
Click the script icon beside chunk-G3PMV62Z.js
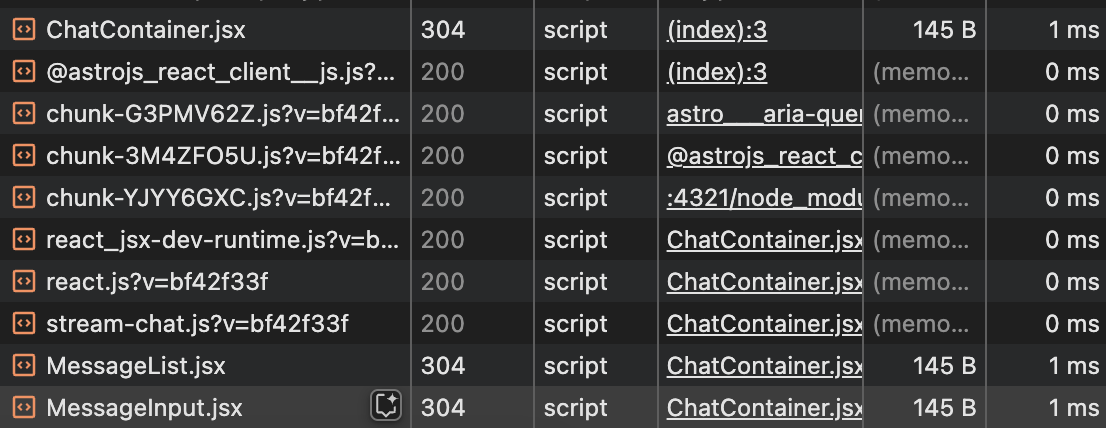point(23,114)
